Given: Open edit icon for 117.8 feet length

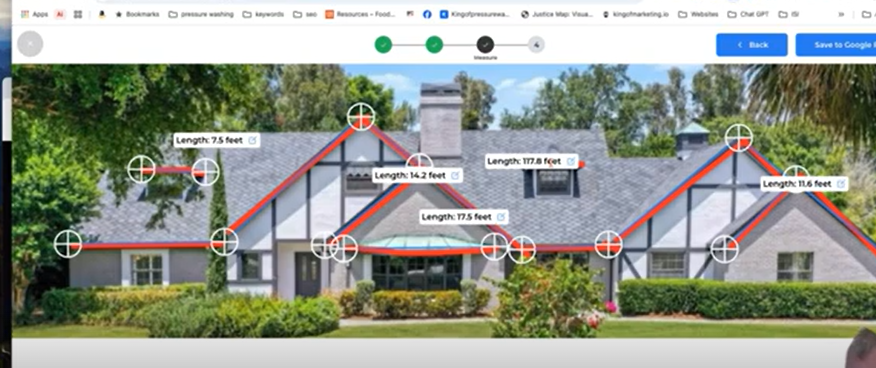Looking at the screenshot, I should pos(571,161).
